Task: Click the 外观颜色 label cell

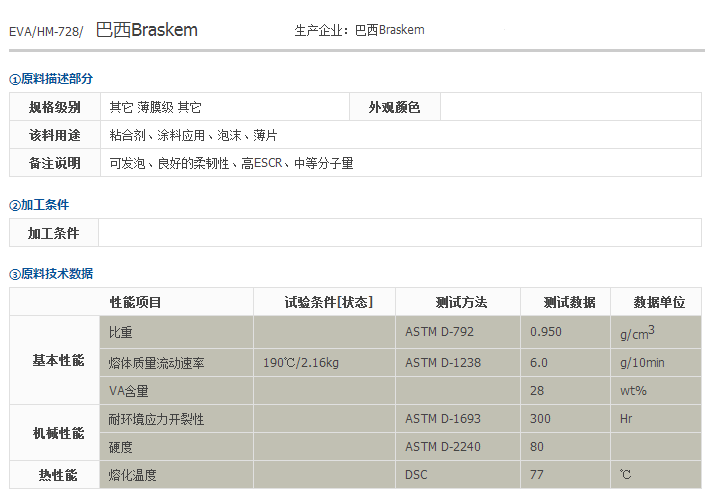Action: coord(395,107)
